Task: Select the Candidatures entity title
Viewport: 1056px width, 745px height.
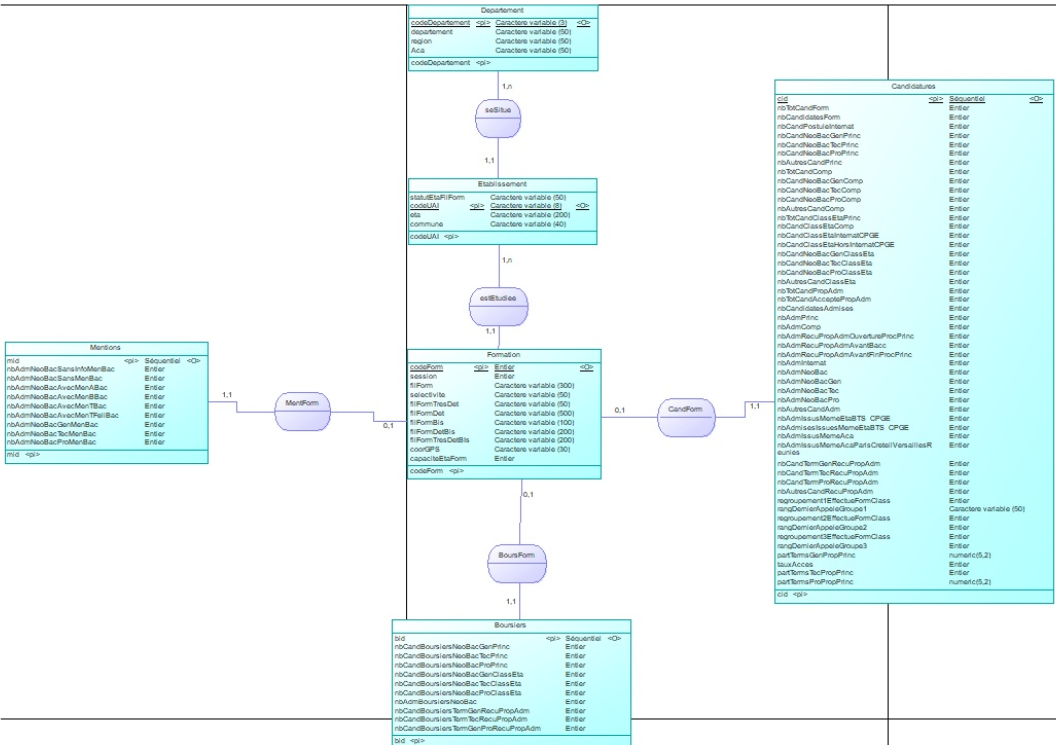Action: click(914, 87)
